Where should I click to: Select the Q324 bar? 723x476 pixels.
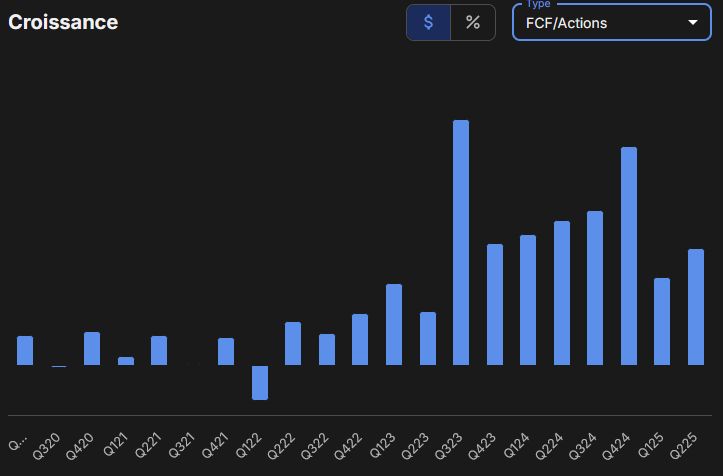tap(595, 288)
